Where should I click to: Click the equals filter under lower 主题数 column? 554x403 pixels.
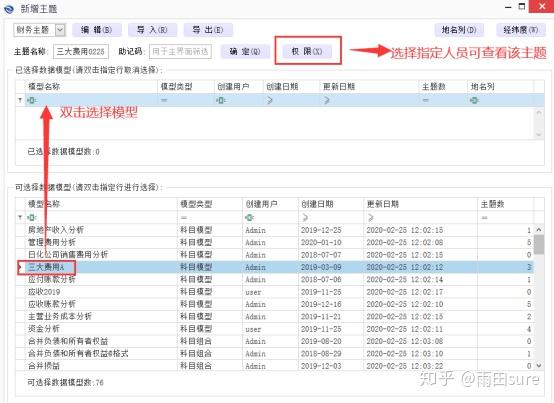click(x=484, y=218)
